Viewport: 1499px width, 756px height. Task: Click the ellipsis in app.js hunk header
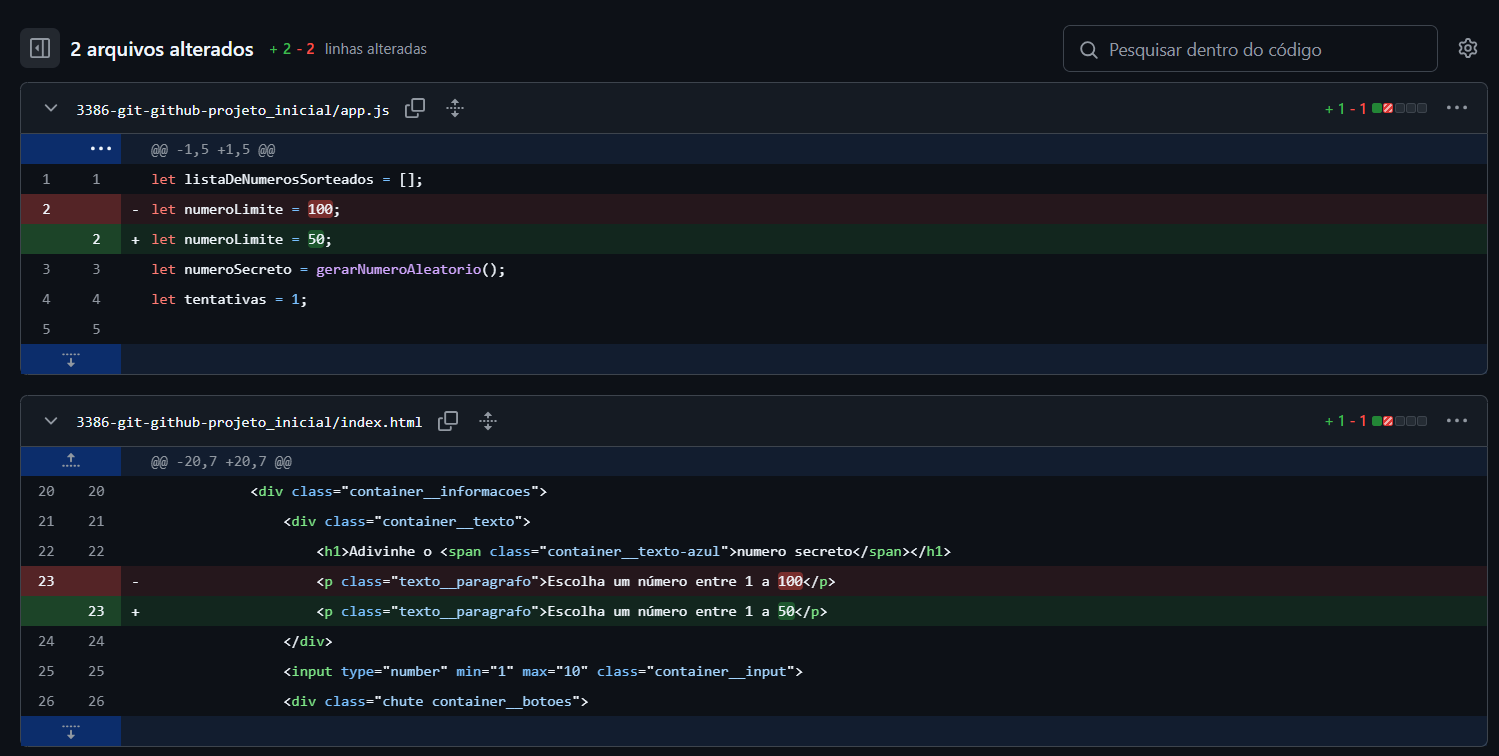coord(101,149)
